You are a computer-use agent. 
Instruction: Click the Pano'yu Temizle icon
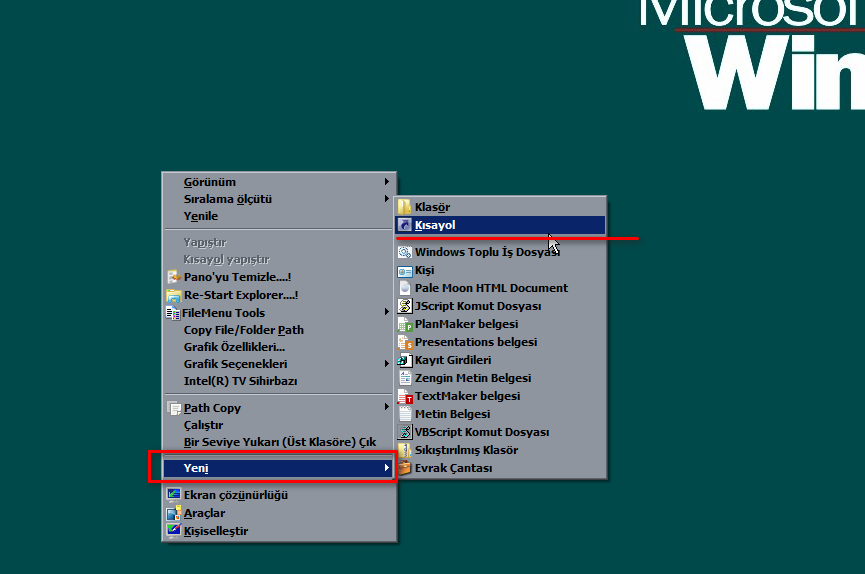(x=174, y=277)
